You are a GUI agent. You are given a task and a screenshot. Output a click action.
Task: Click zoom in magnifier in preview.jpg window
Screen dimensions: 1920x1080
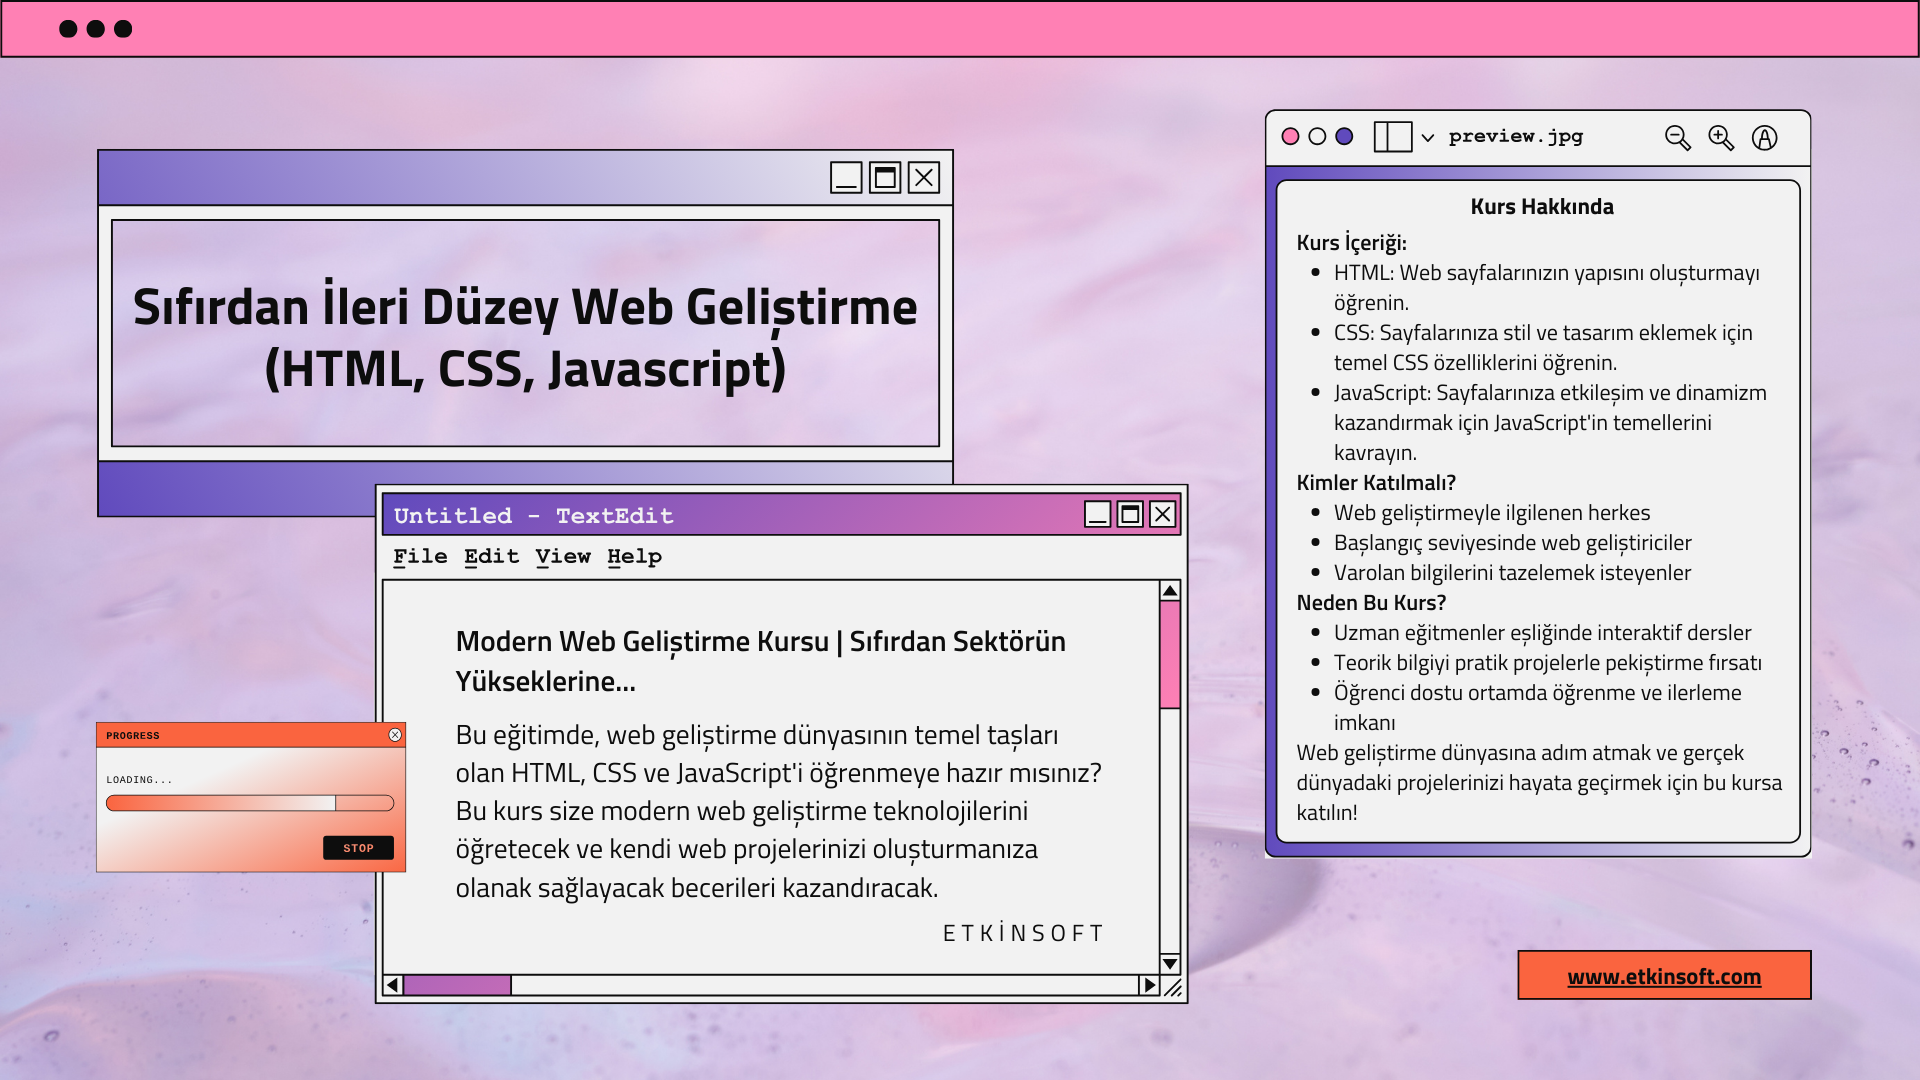click(x=1720, y=138)
